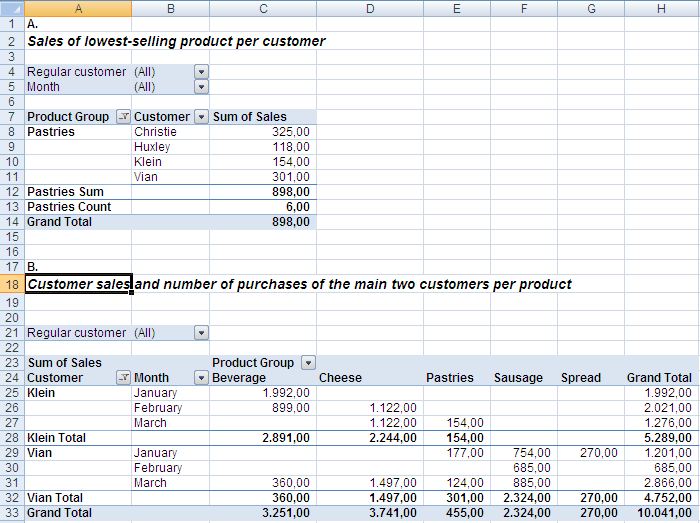Screen dimensions: 700x523
Task: Select column C header
Action: [x=263, y=8]
